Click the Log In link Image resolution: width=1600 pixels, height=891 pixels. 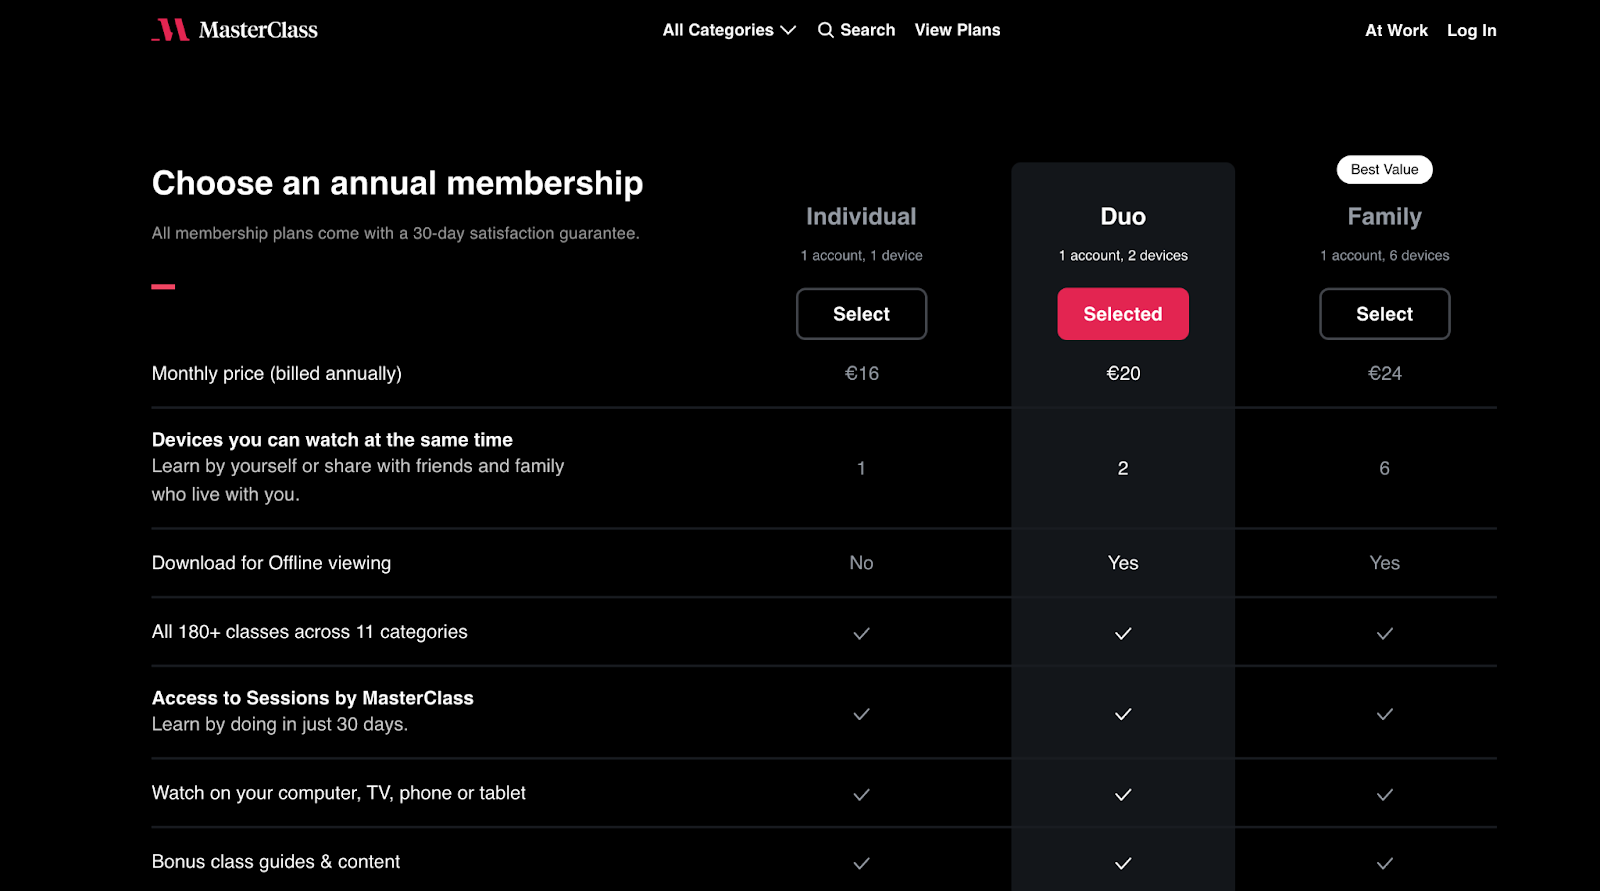pos(1471,30)
